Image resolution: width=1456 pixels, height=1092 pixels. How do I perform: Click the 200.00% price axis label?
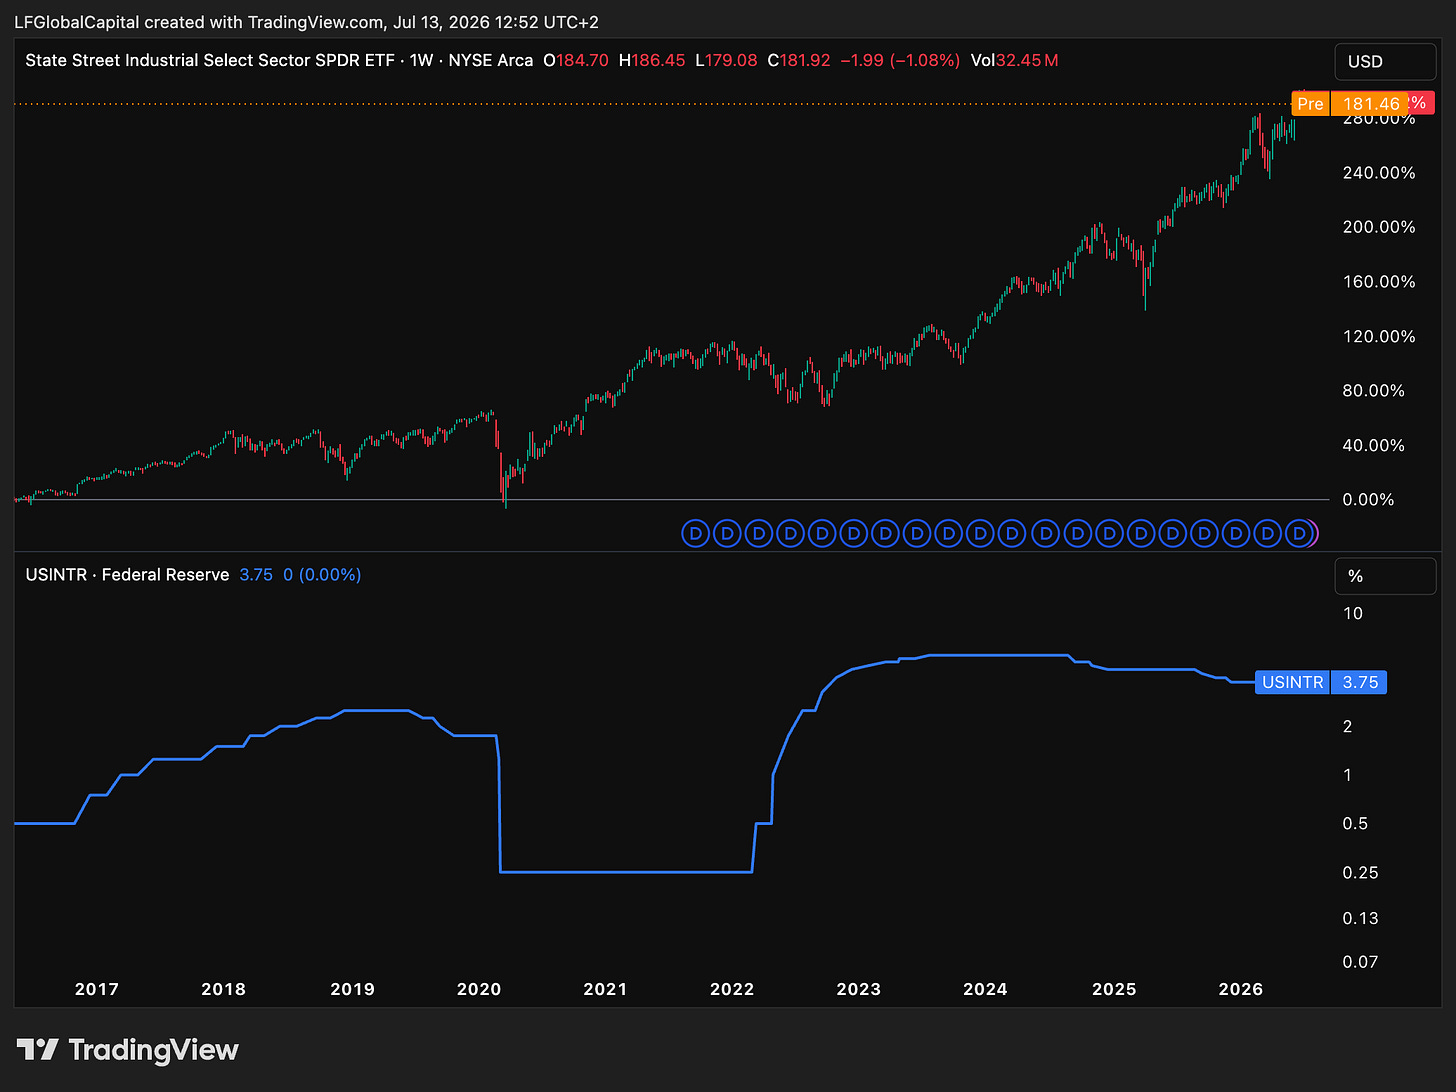[1379, 227]
